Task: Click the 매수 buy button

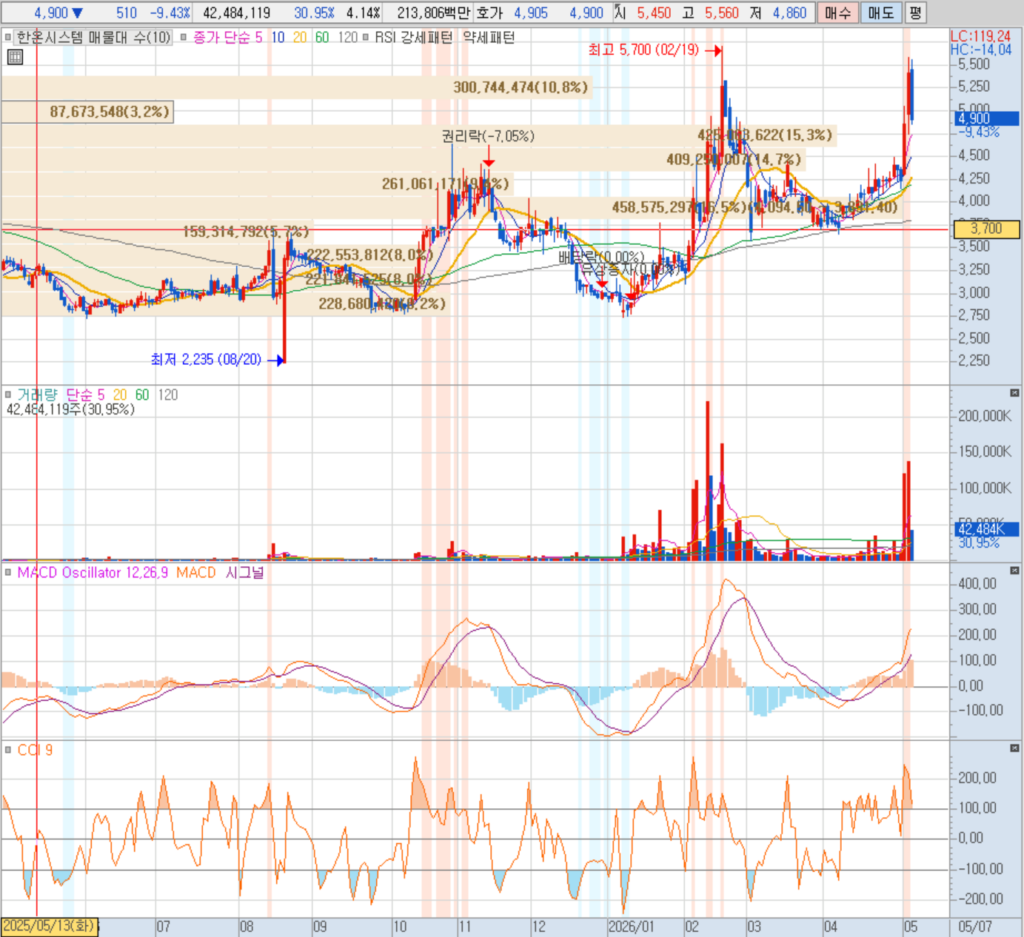Action: (x=838, y=13)
